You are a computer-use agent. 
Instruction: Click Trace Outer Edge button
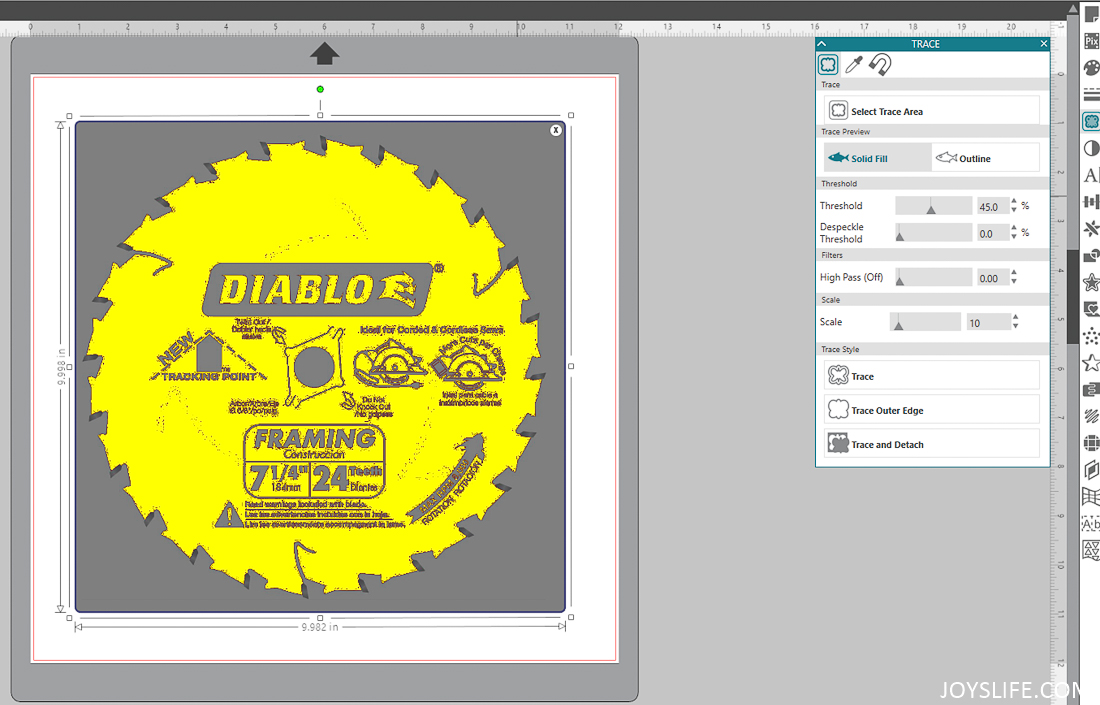(x=932, y=410)
